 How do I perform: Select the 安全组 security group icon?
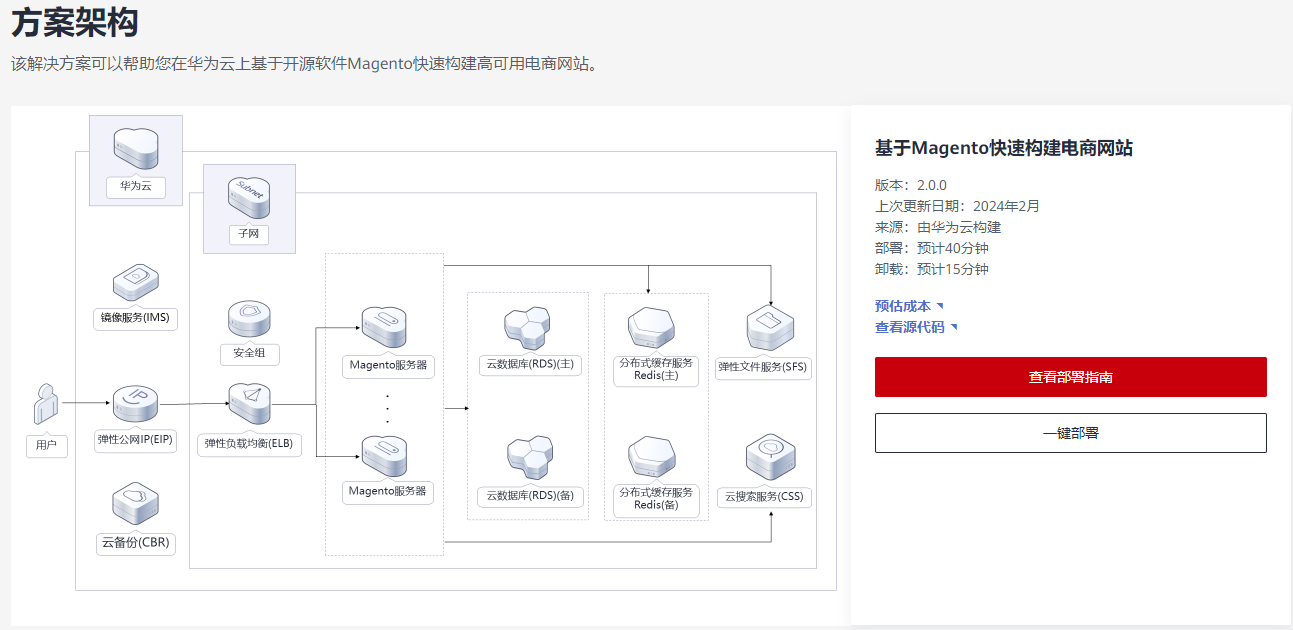250,320
